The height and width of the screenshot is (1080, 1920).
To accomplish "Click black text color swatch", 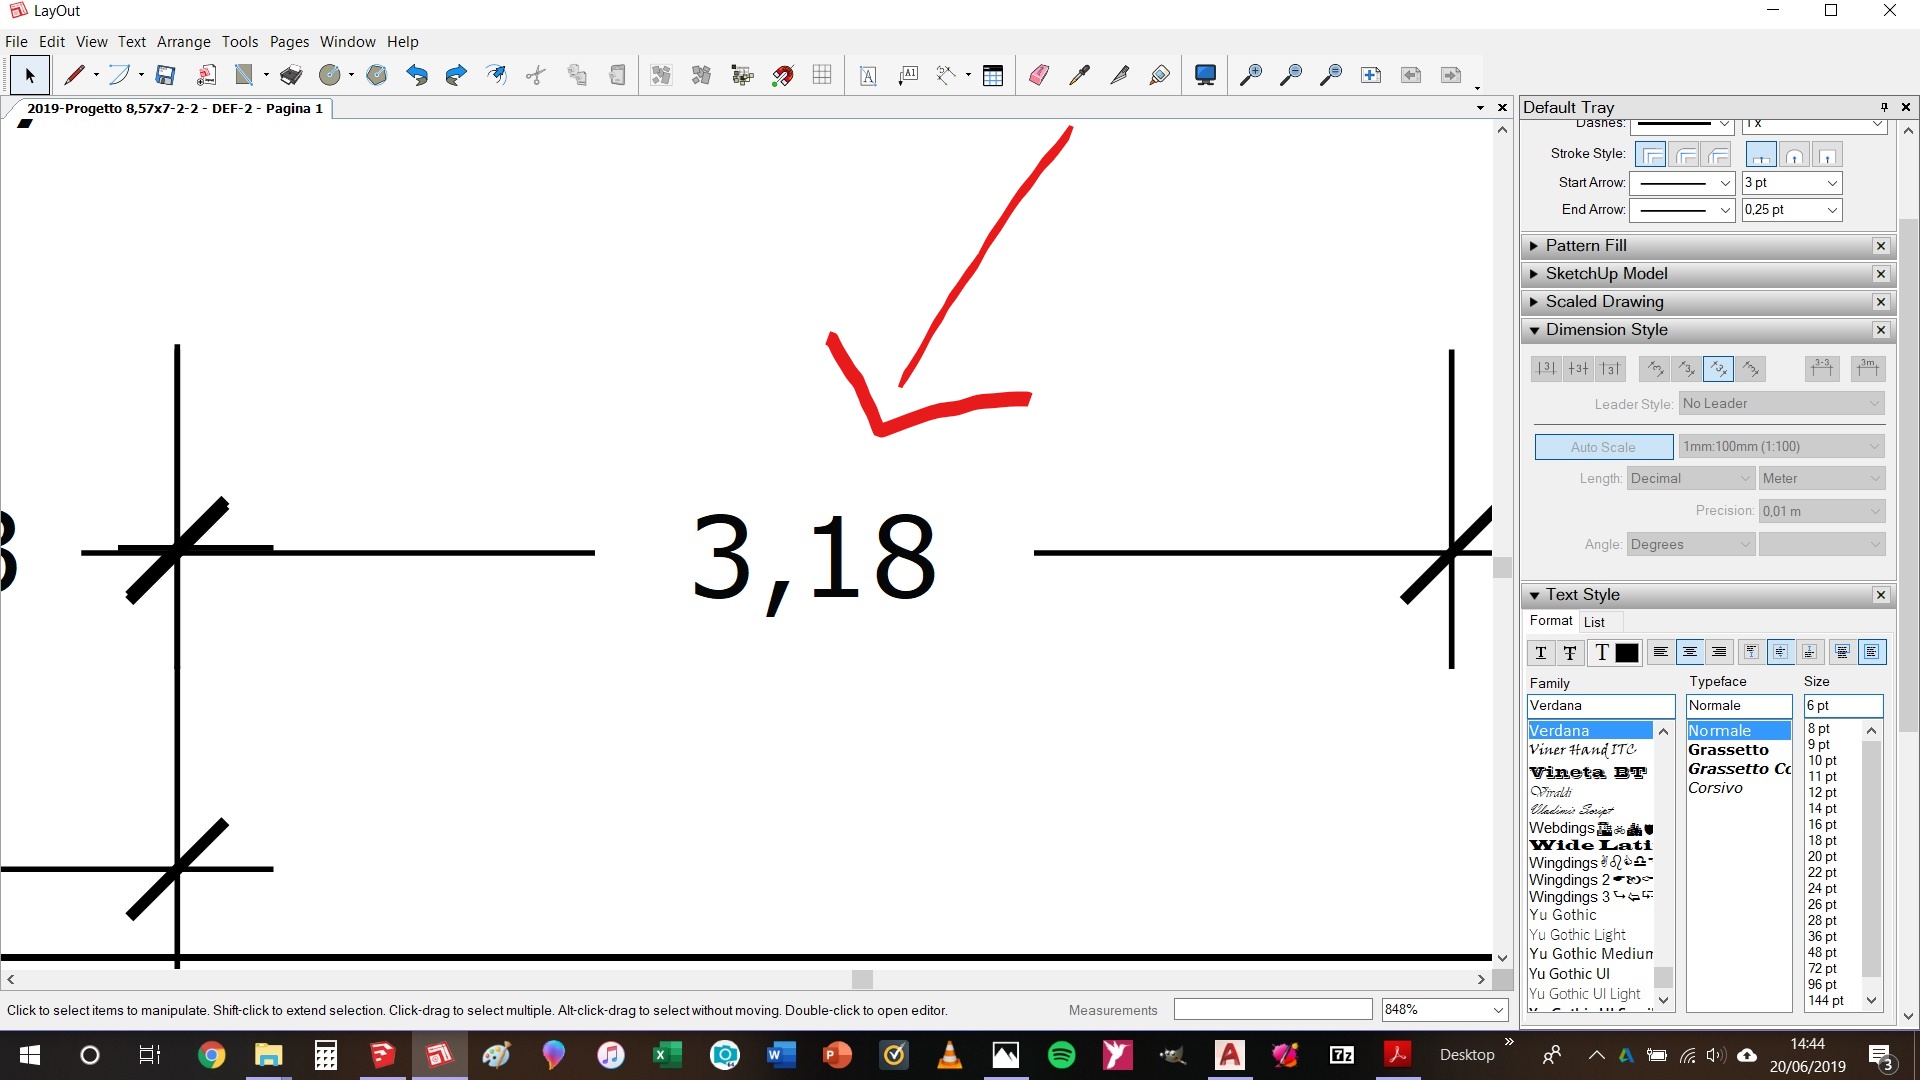I will click(x=1627, y=653).
